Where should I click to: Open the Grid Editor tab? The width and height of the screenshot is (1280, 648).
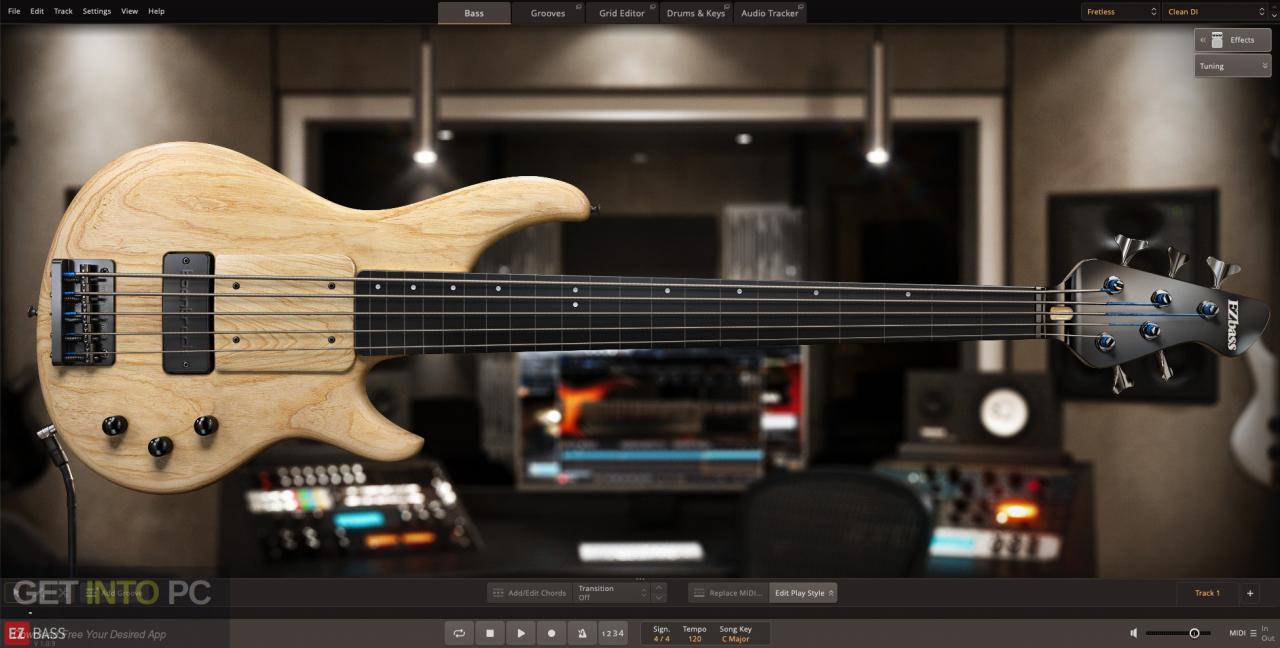coord(622,13)
